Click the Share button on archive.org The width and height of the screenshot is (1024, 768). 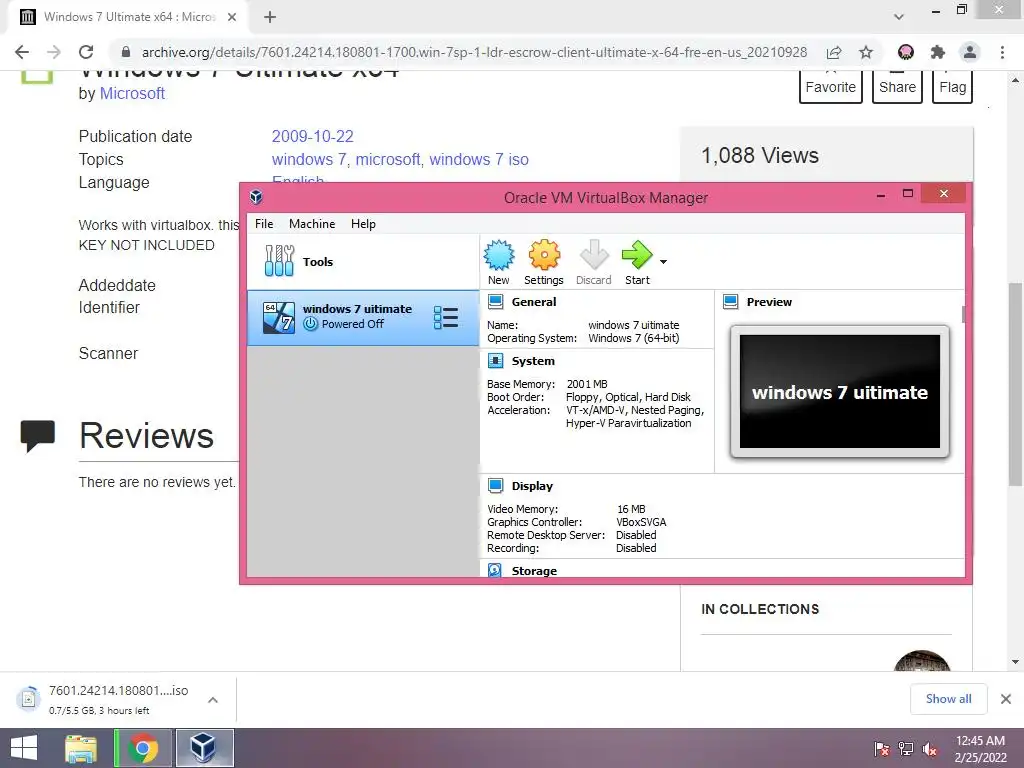[x=897, y=87]
